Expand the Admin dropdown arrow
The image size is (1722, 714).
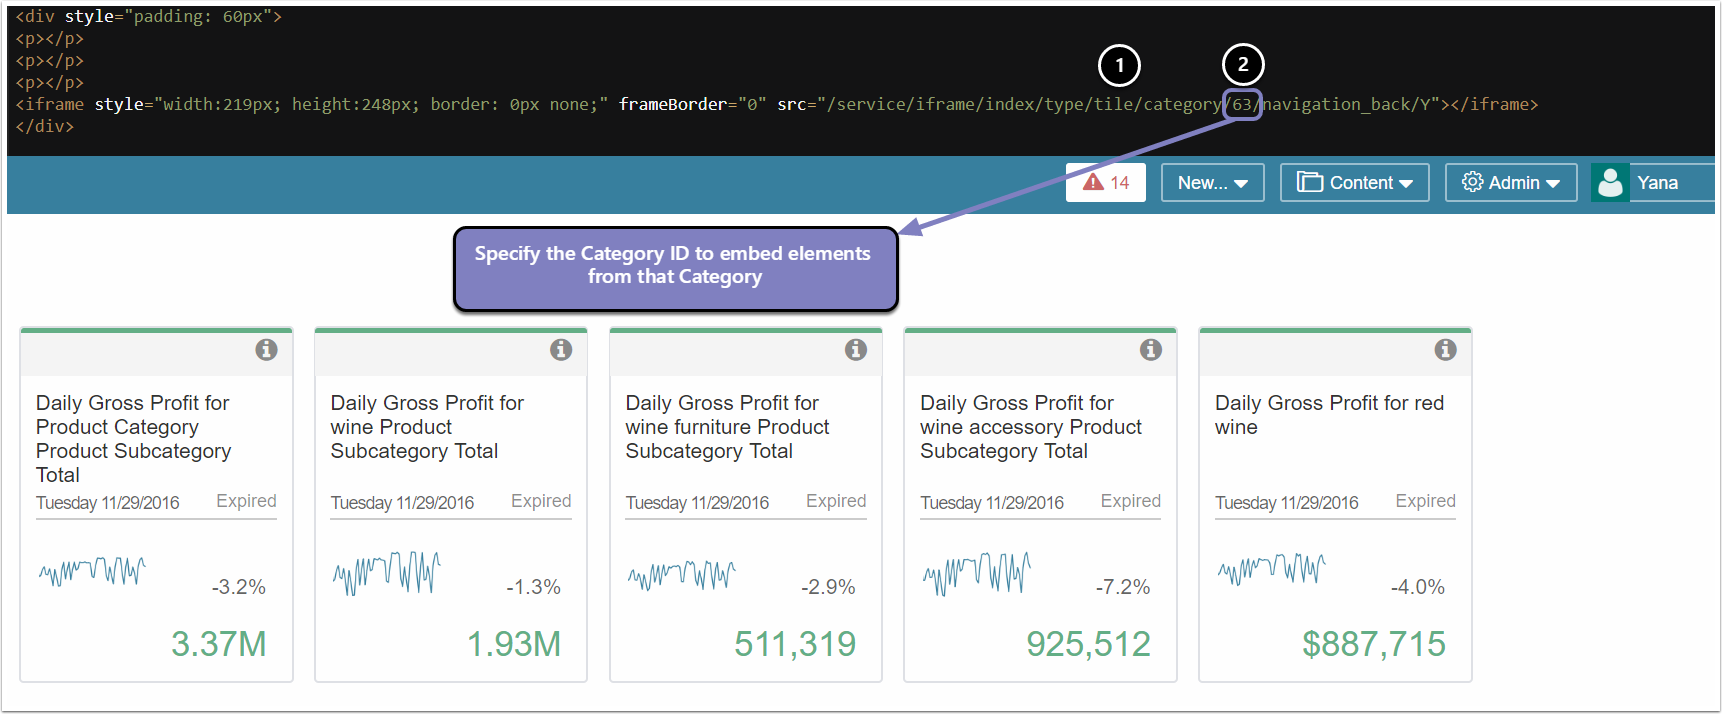1553,184
